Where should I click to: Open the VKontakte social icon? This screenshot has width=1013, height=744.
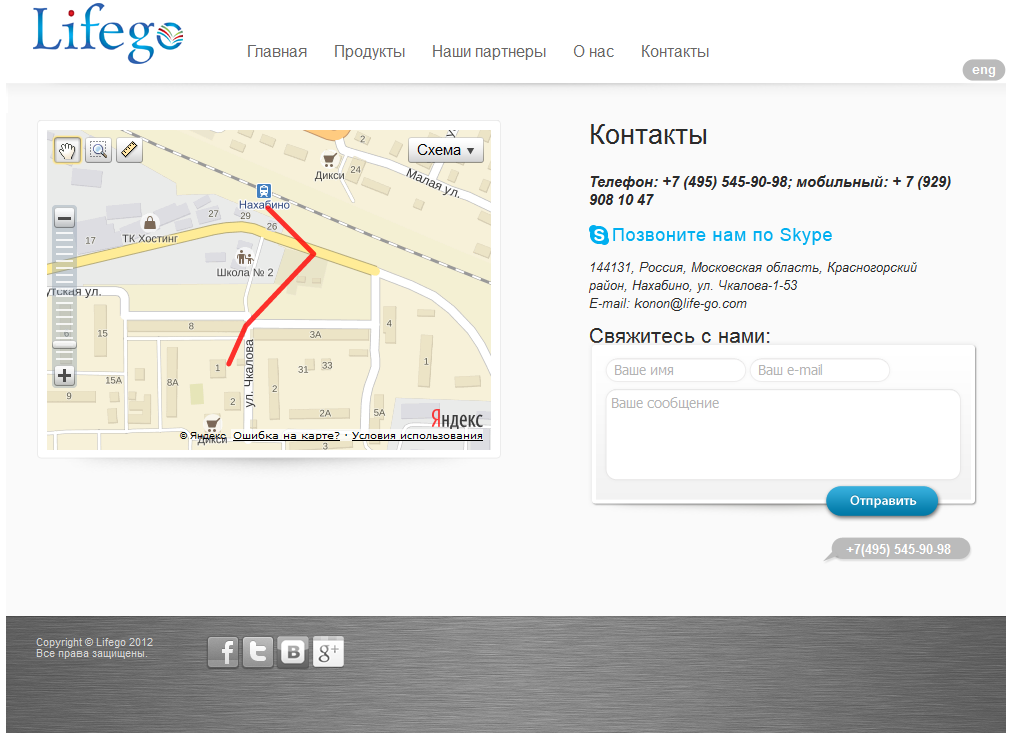[293, 652]
